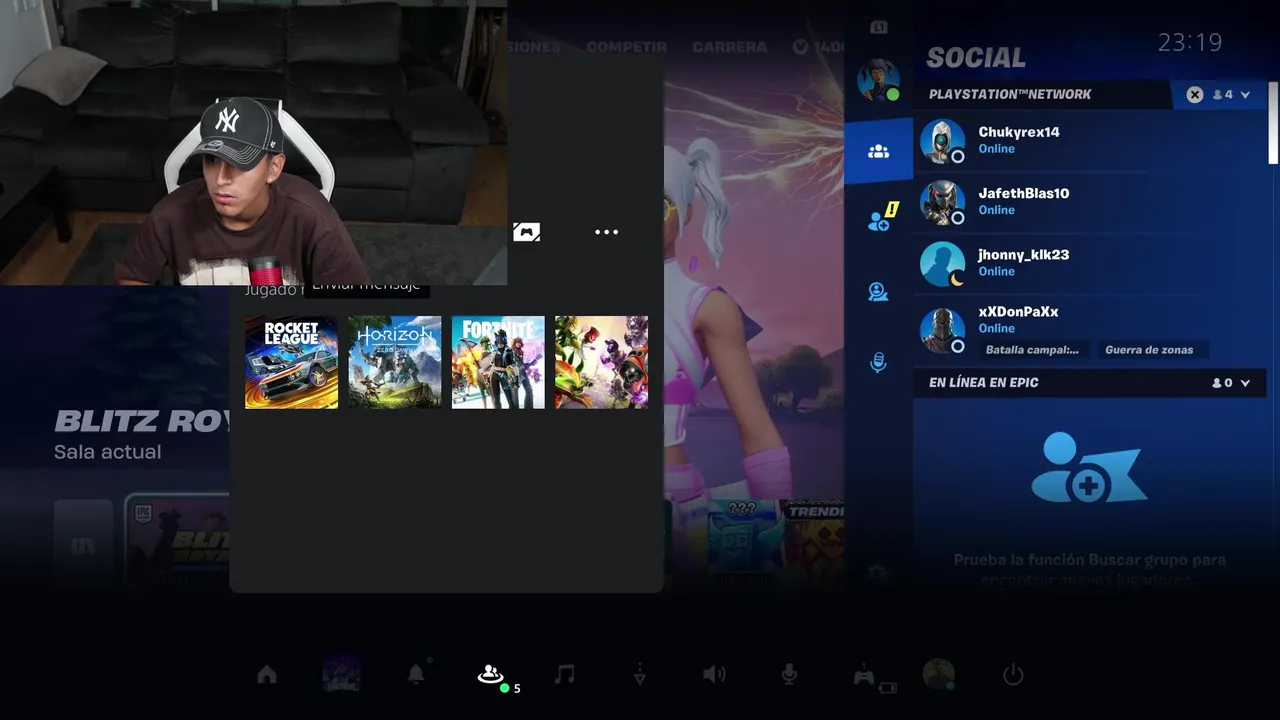Select the Rocket League game thumbnail
1280x720 pixels.
(291, 362)
